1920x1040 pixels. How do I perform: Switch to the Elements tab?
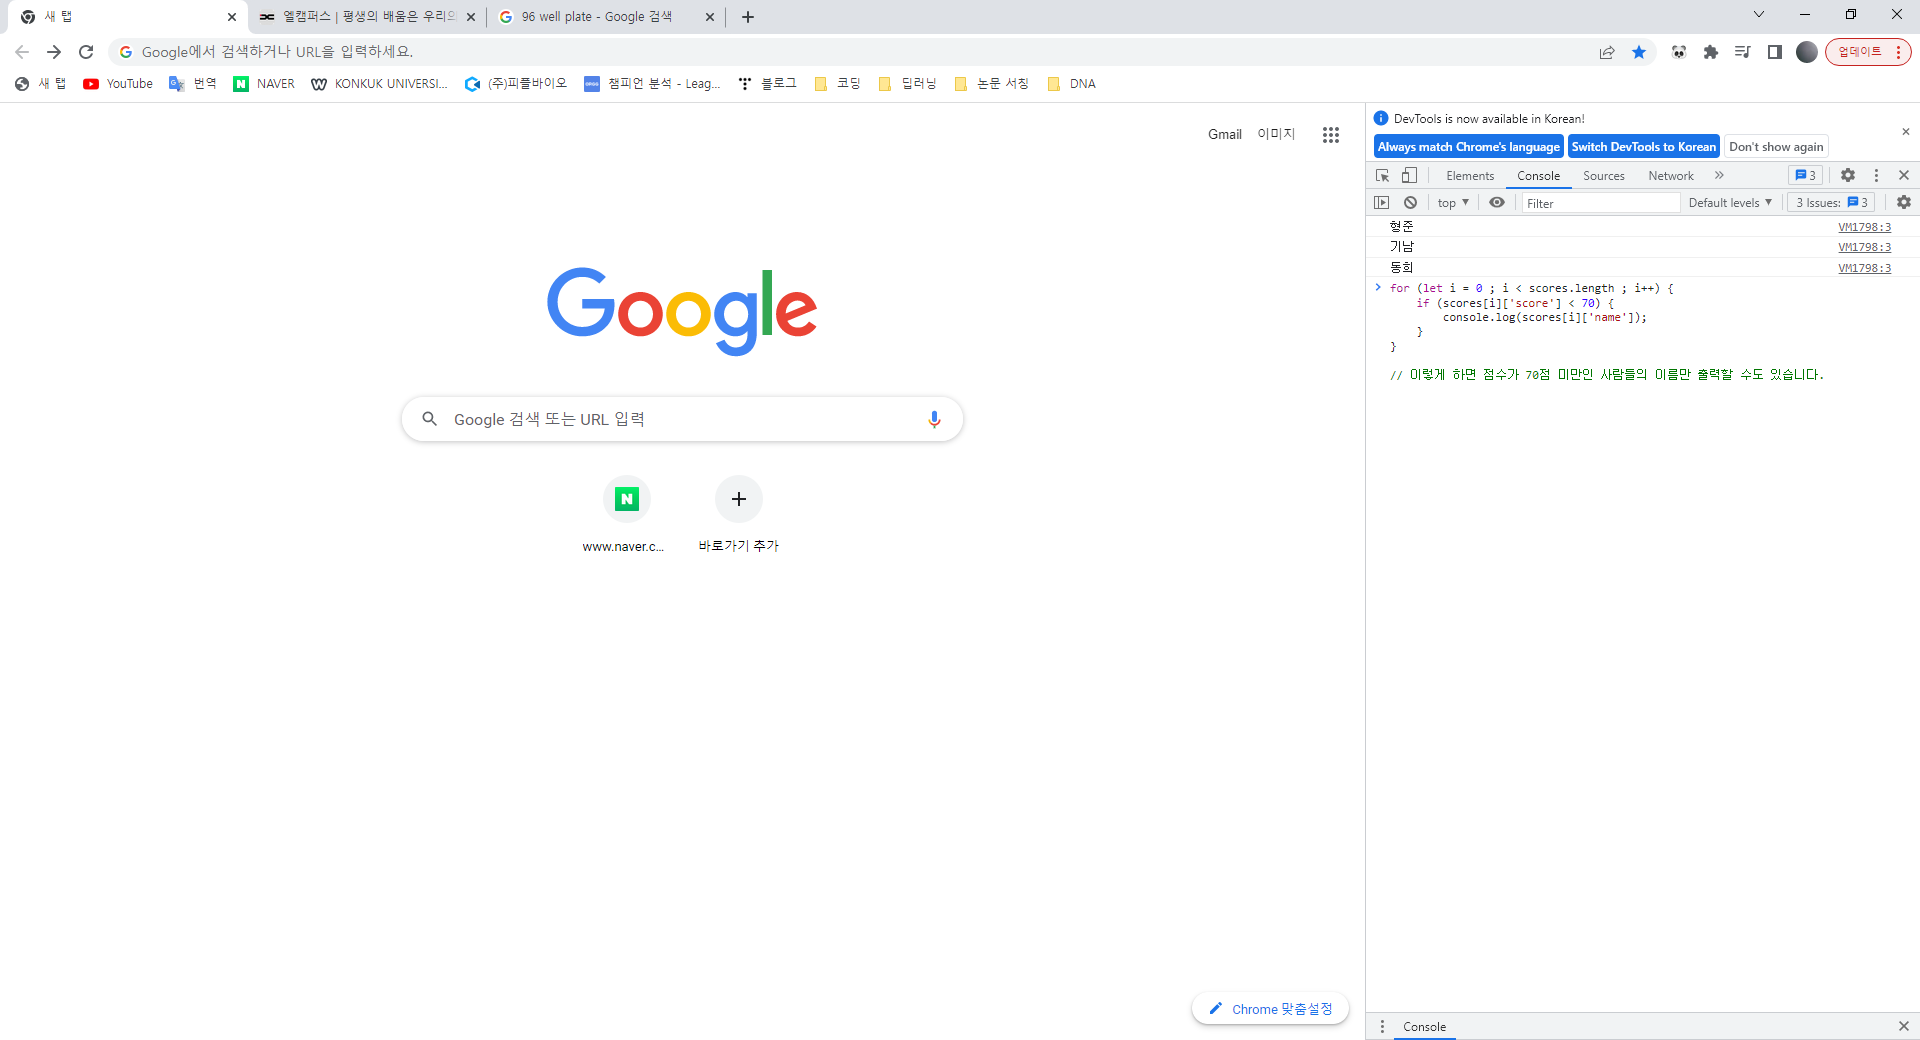pyautogui.click(x=1470, y=176)
